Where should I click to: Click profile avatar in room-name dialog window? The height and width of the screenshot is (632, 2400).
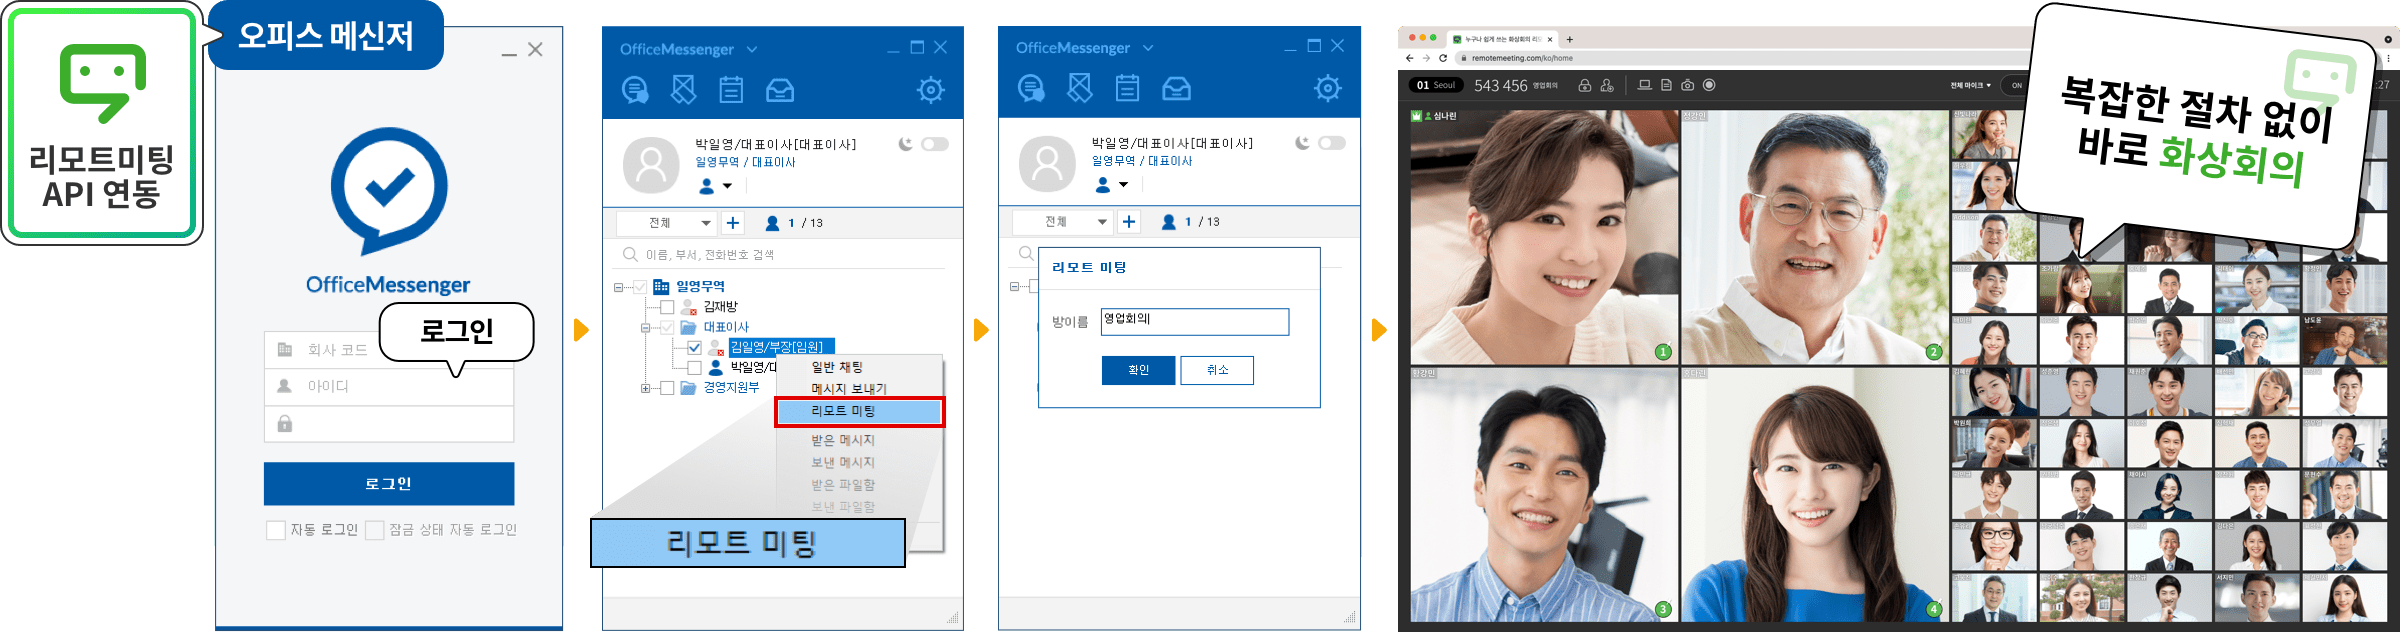(1047, 164)
